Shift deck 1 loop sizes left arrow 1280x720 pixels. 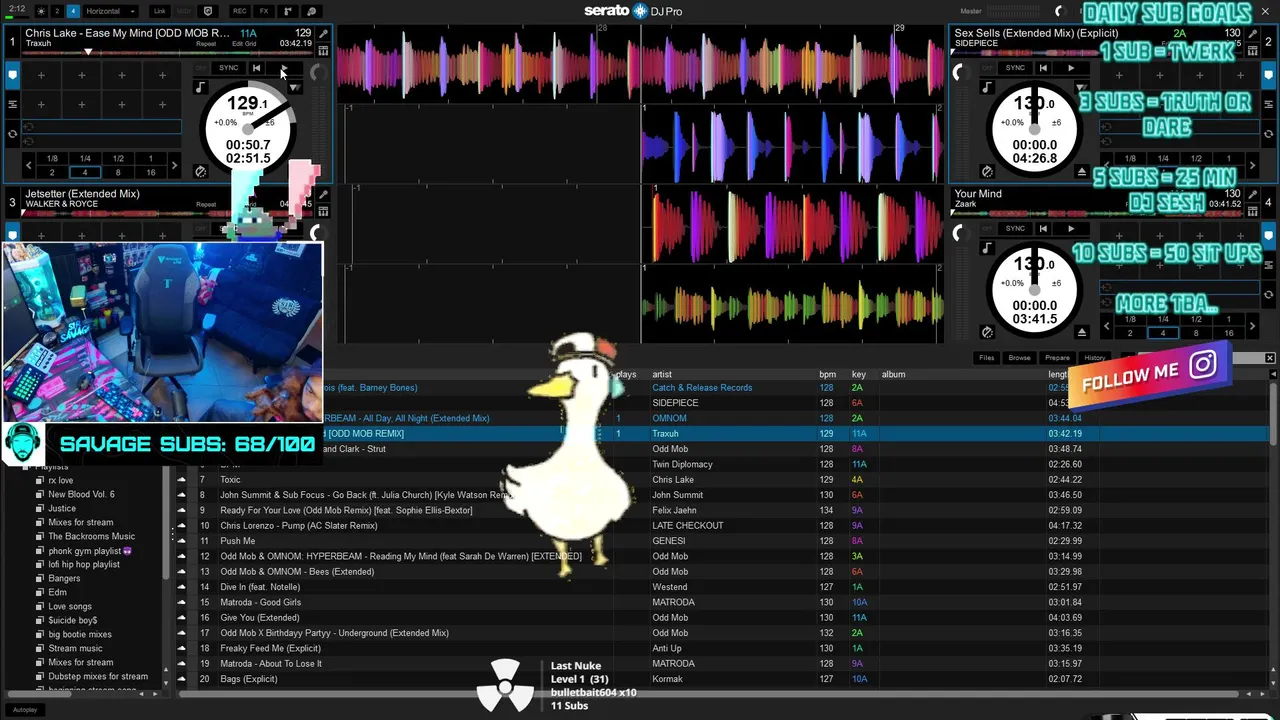coord(28,165)
